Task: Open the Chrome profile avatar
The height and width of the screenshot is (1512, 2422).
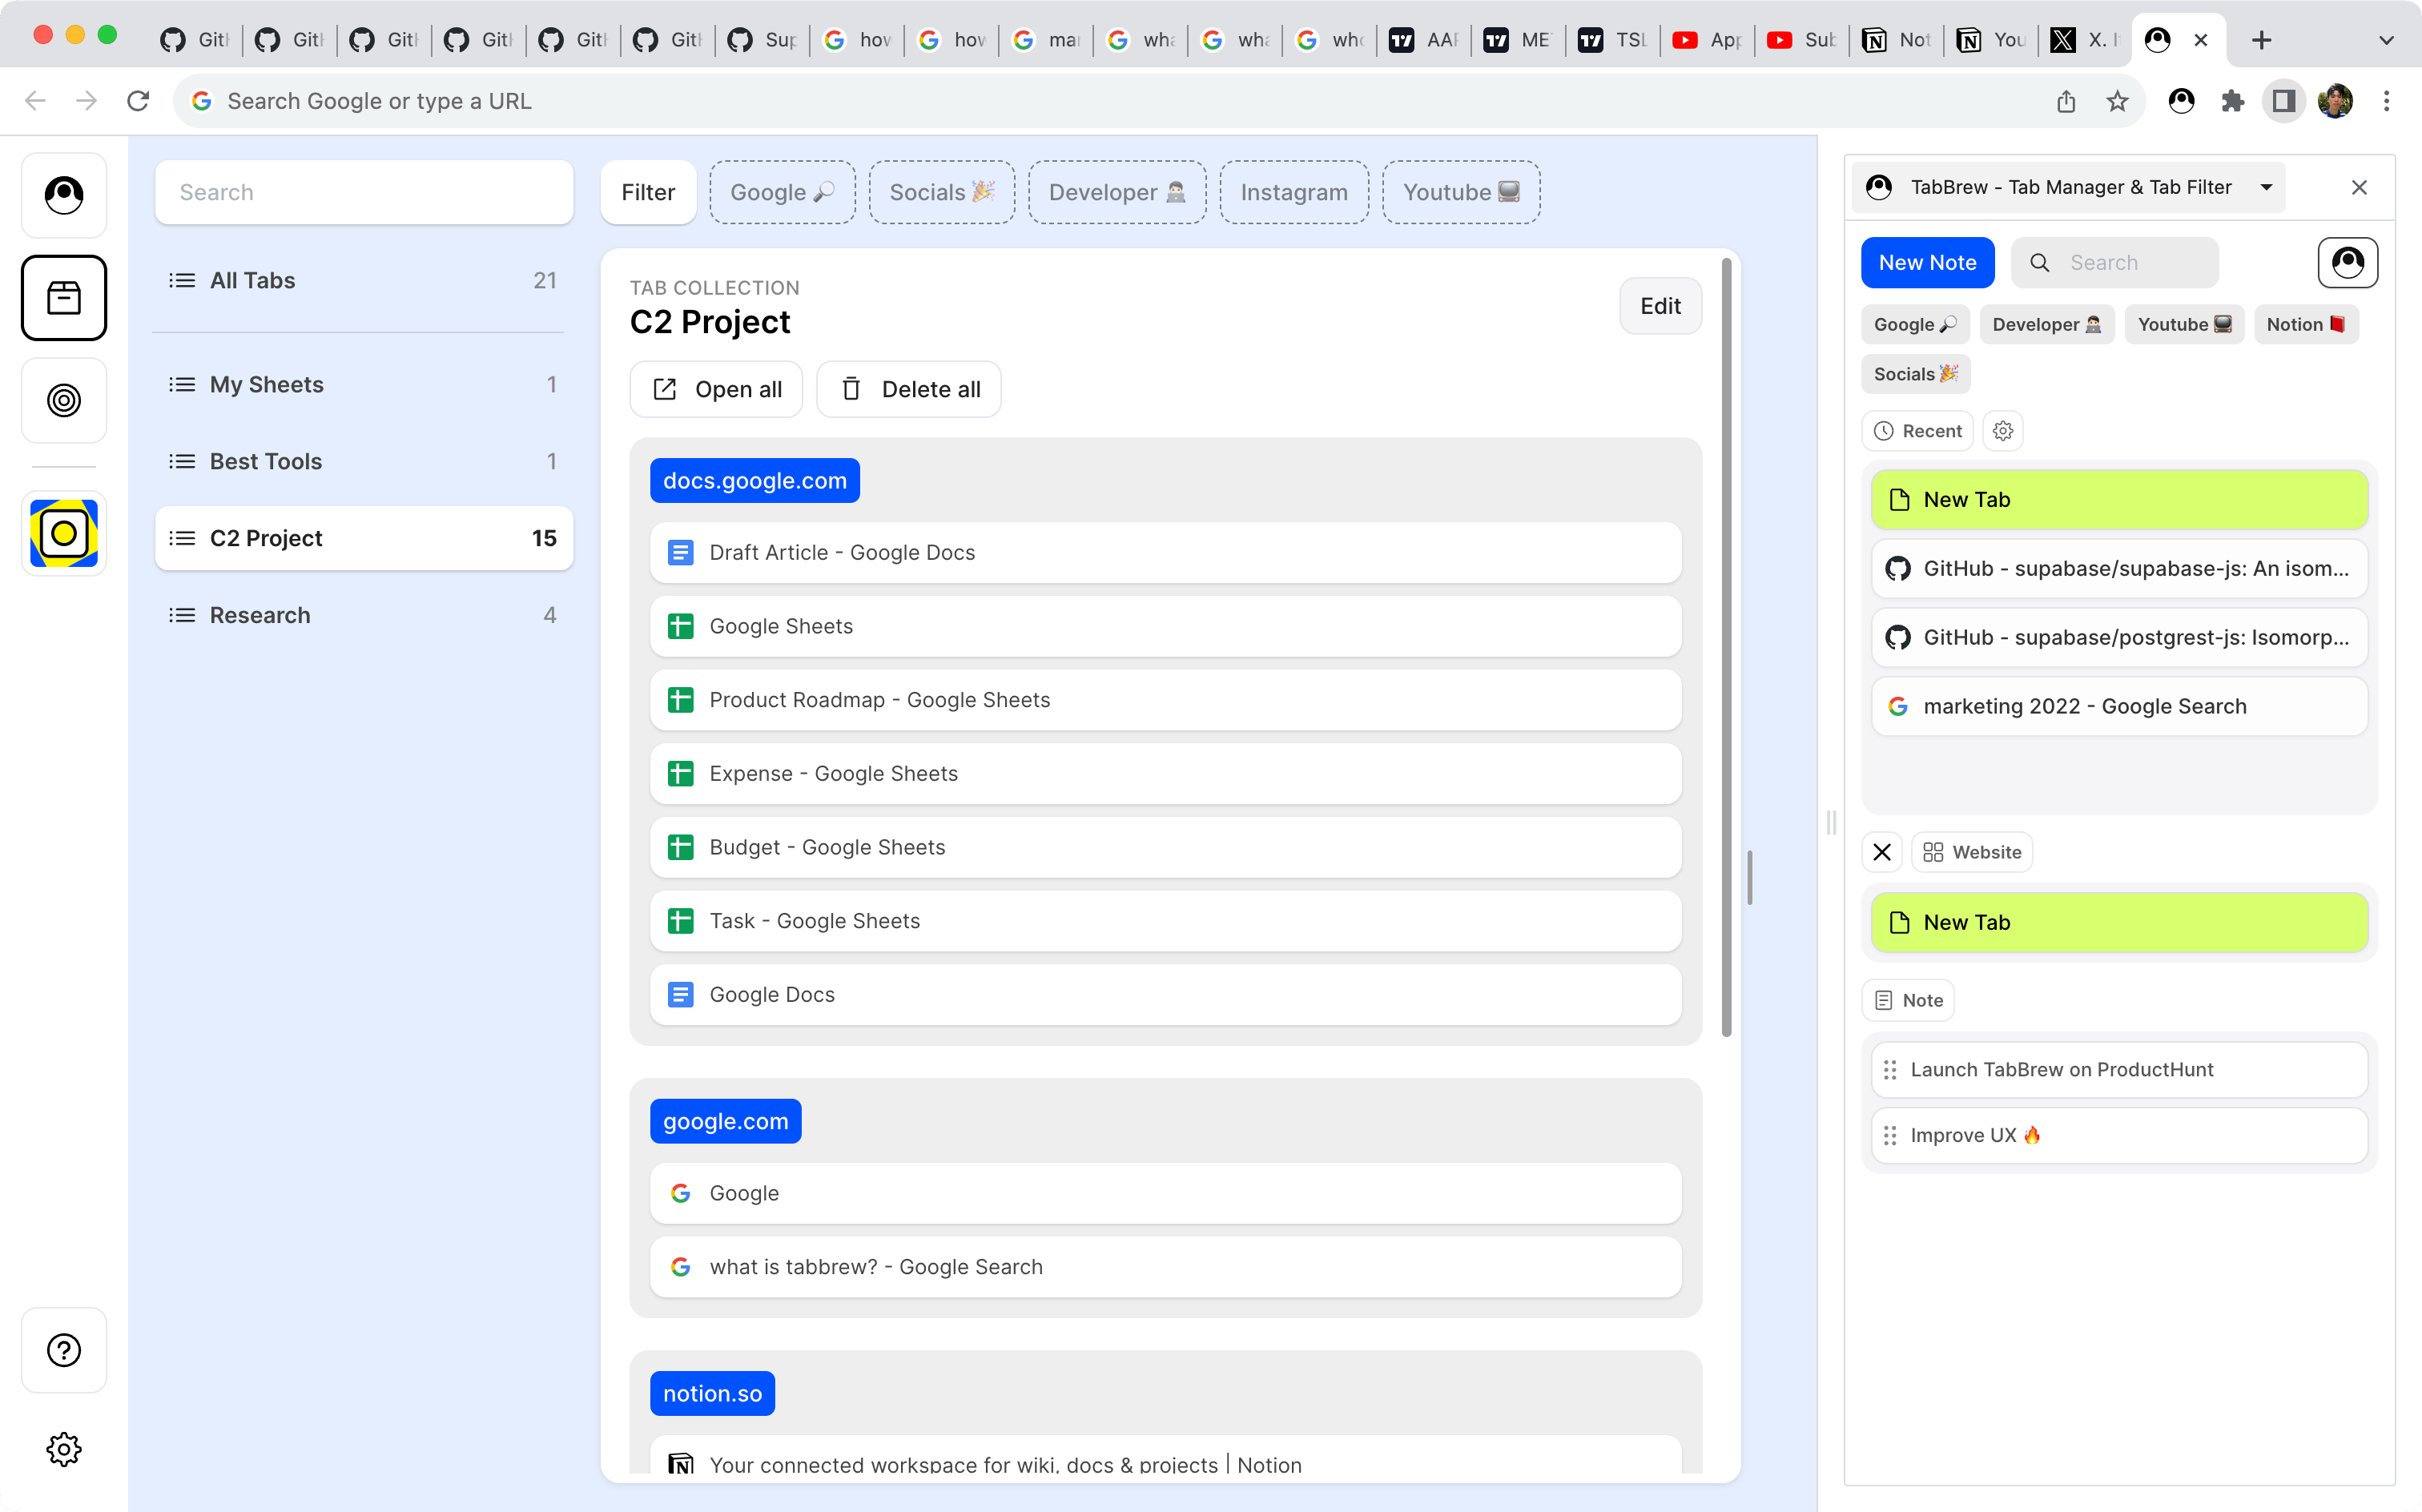Action: [x=2335, y=101]
